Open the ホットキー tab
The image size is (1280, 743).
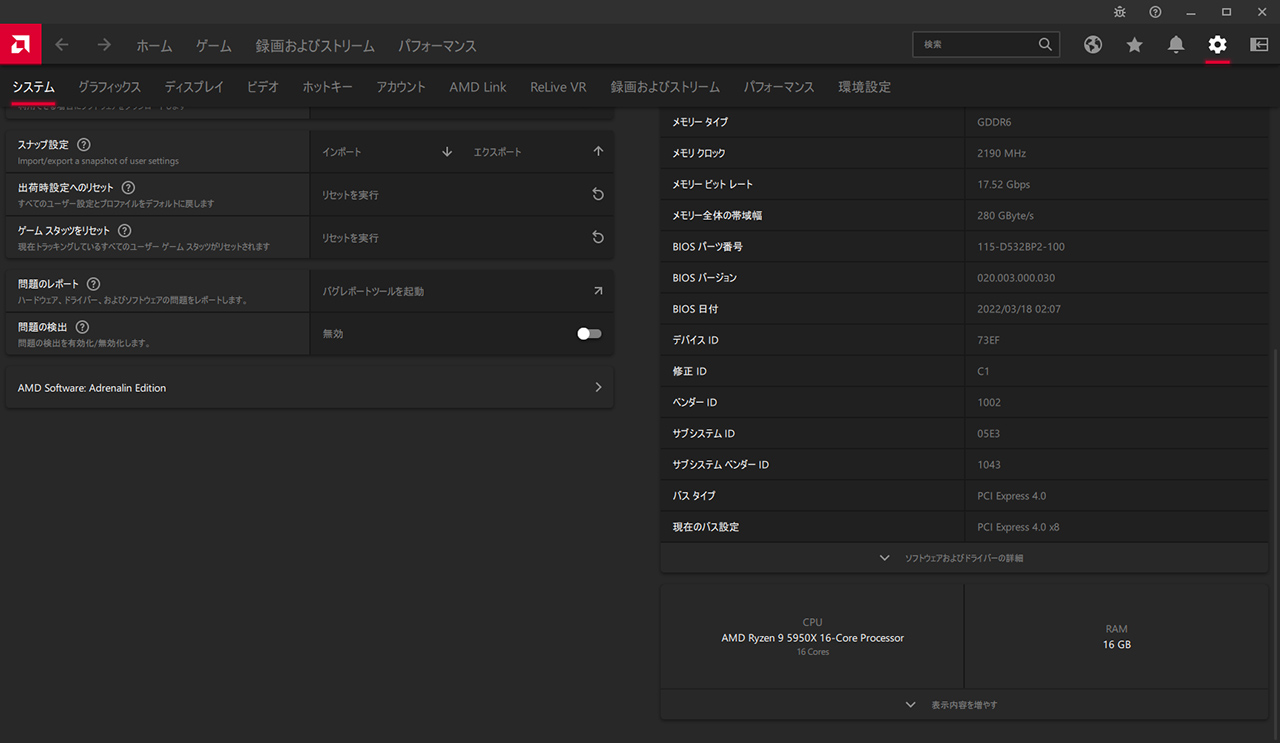coord(327,87)
